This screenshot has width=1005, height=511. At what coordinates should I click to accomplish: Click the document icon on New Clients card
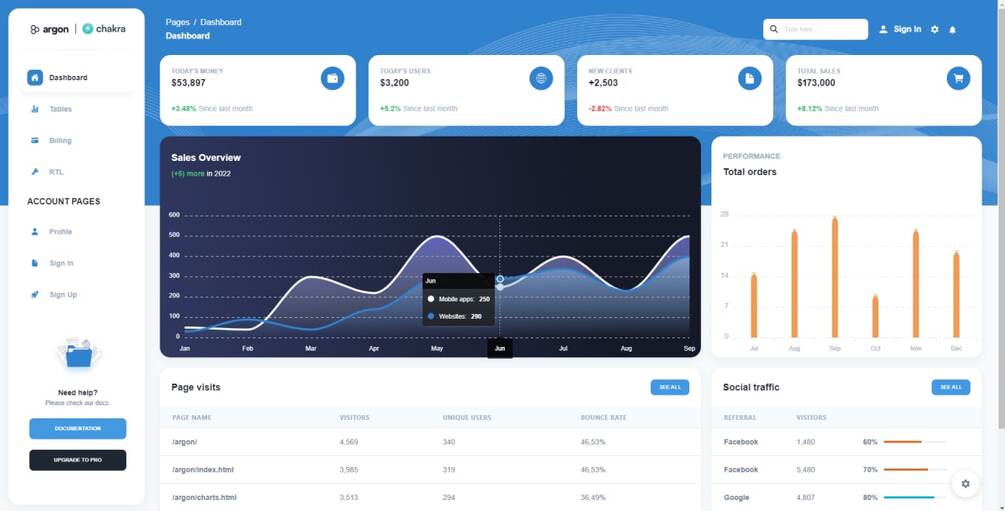pos(750,78)
